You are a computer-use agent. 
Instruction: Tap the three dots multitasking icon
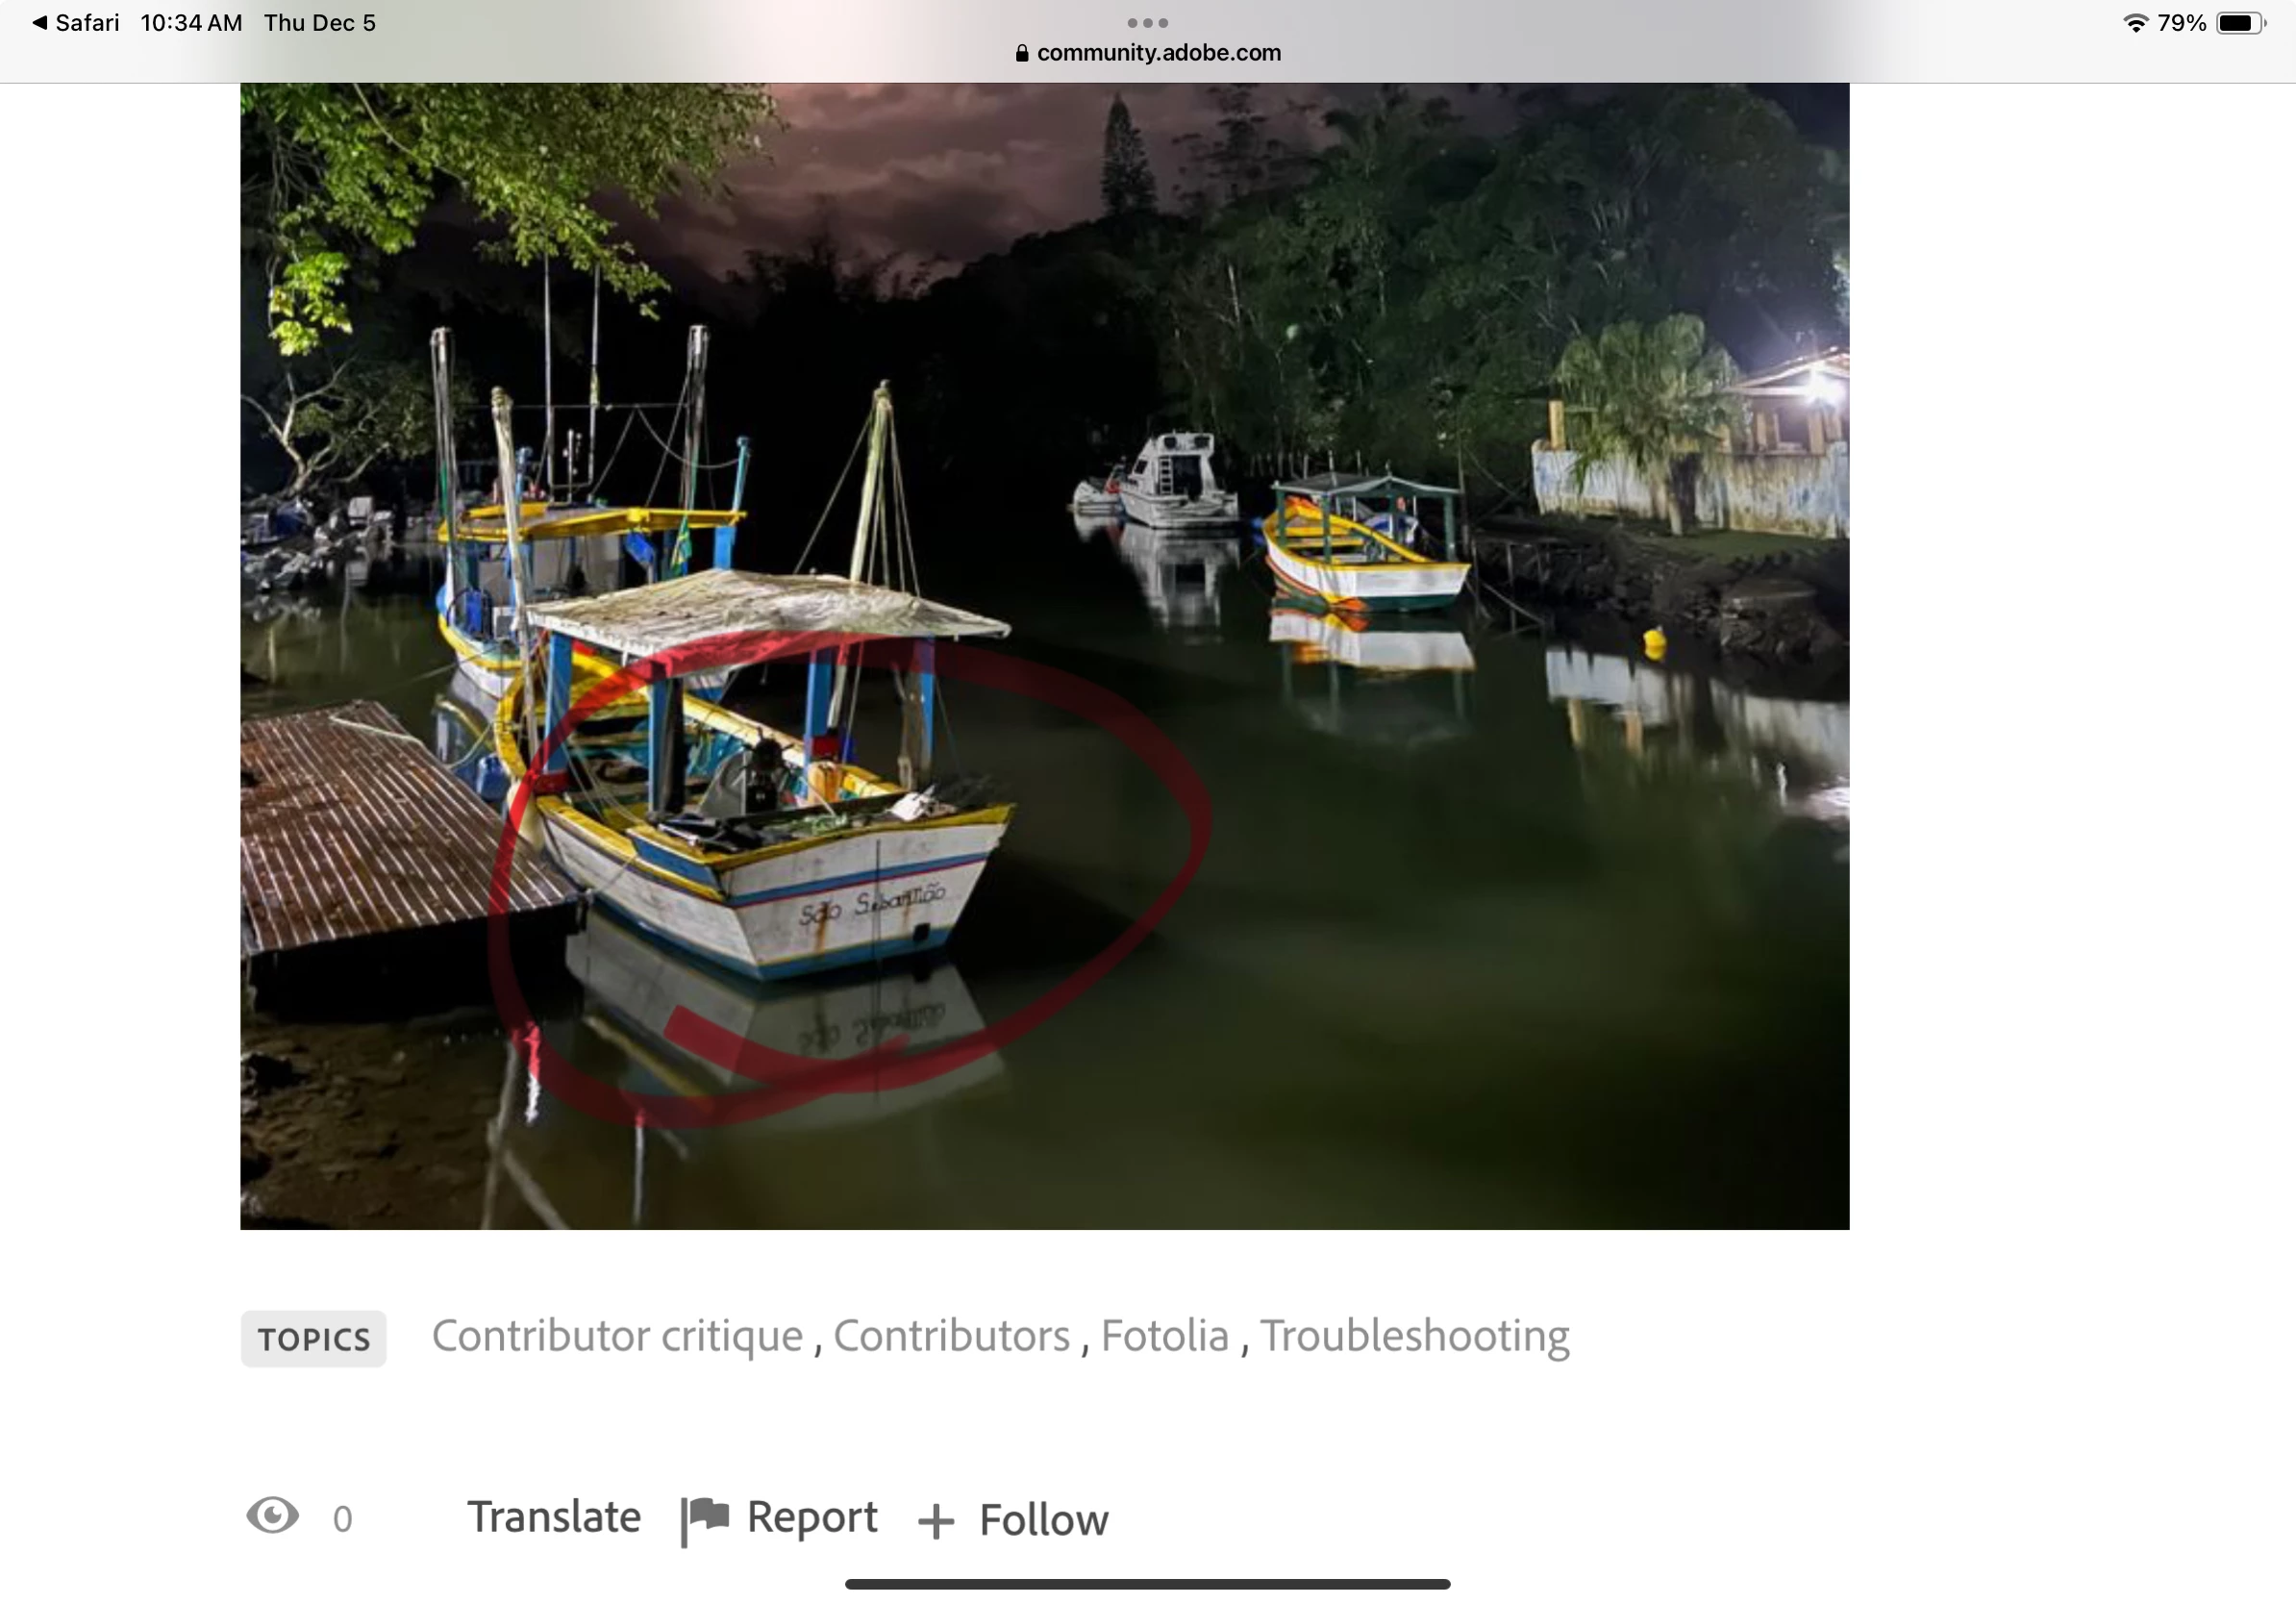[x=1147, y=22]
